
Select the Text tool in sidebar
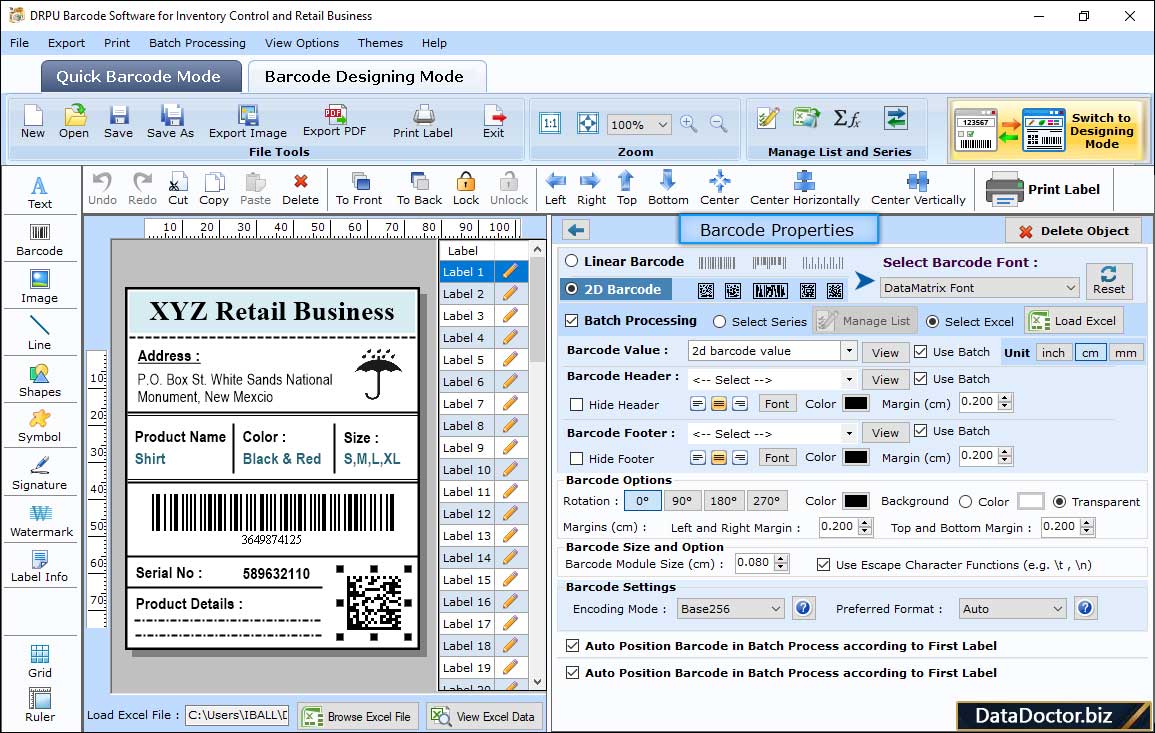coord(40,193)
